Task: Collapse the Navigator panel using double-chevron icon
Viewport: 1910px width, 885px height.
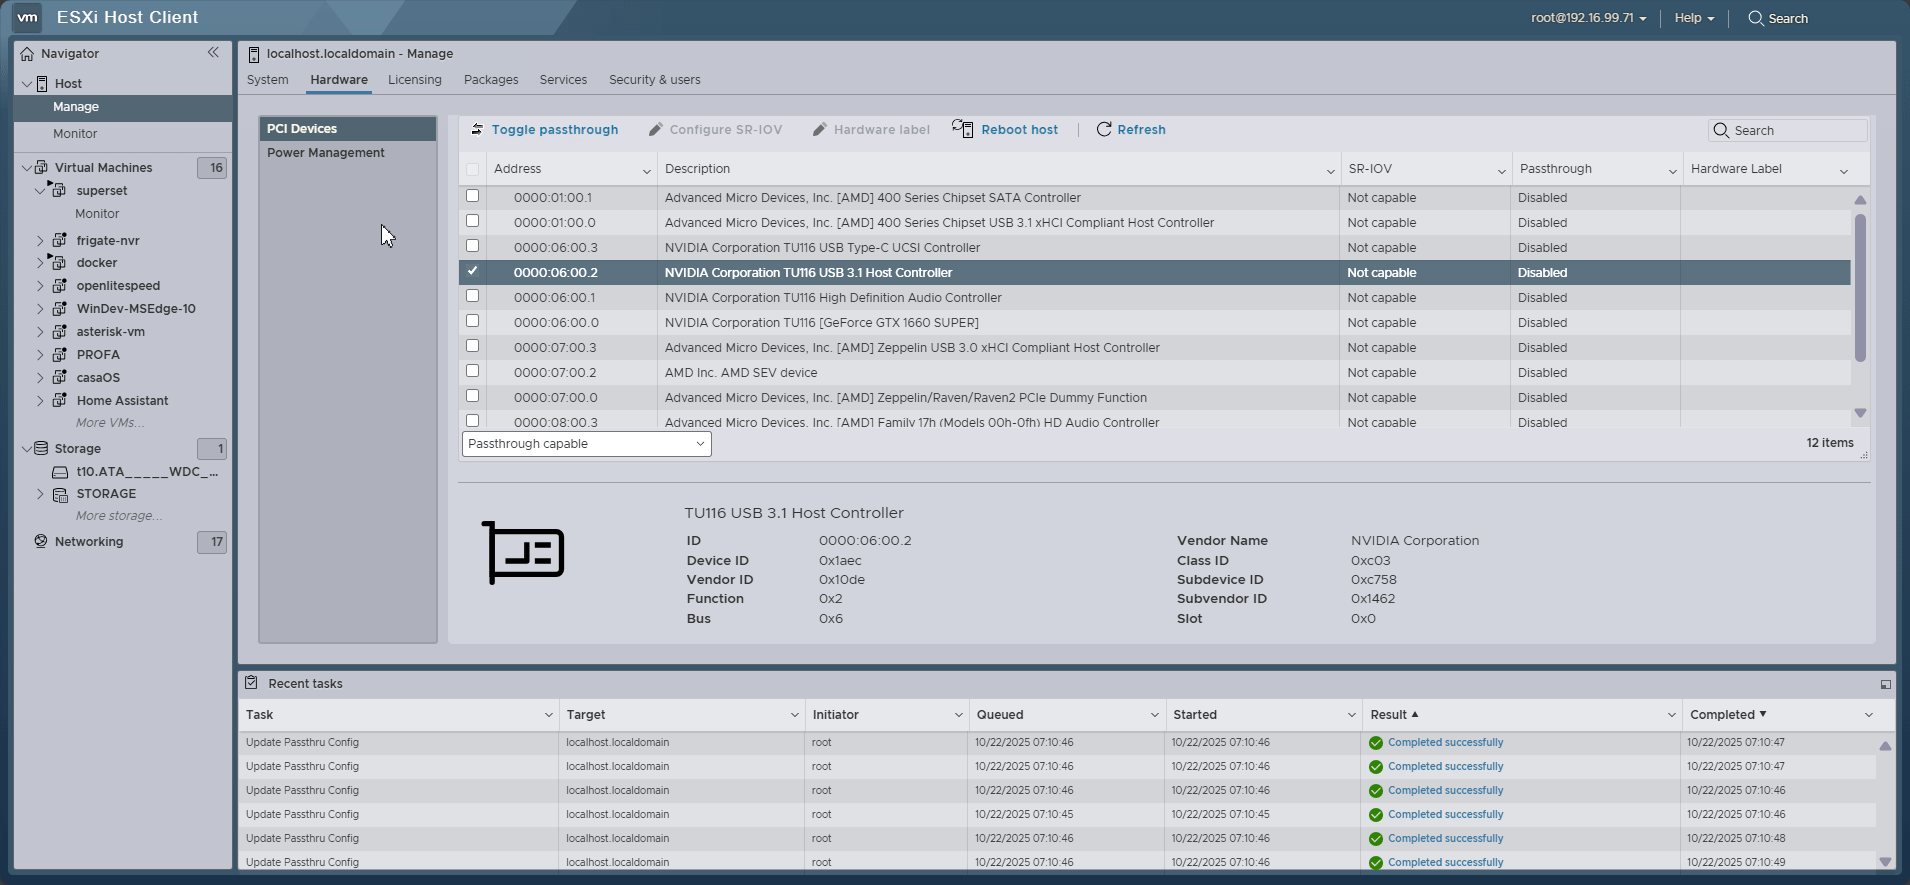Action: pos(213,53)
